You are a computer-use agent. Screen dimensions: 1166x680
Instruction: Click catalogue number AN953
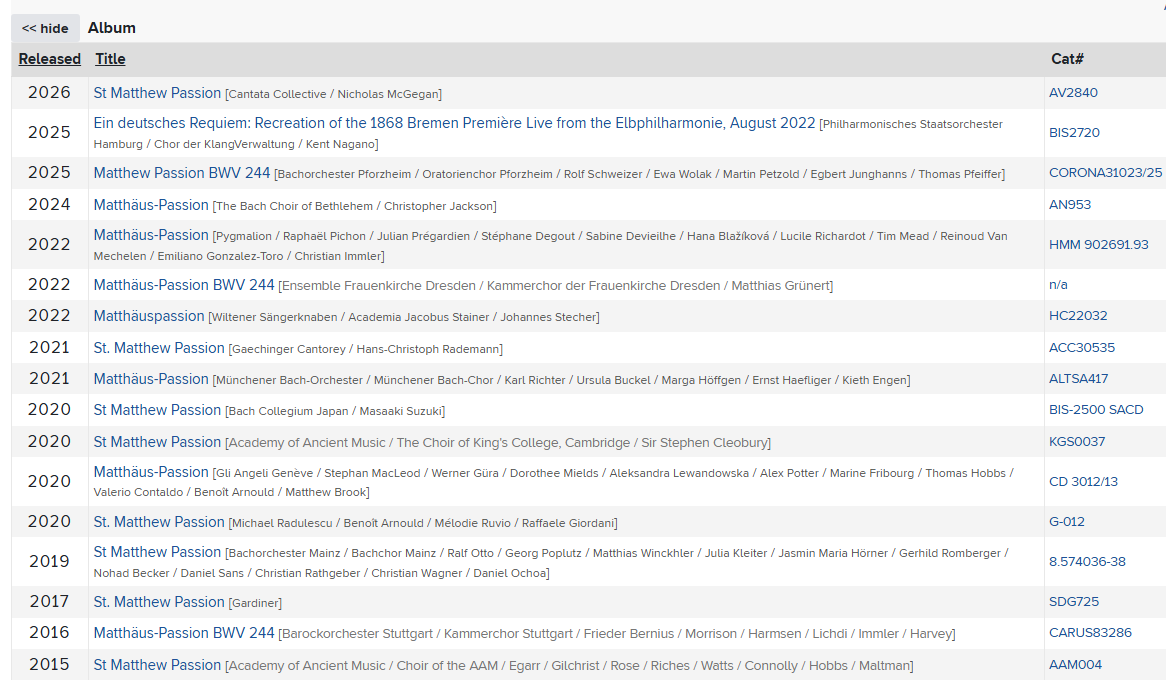[x=1070, y=205]
